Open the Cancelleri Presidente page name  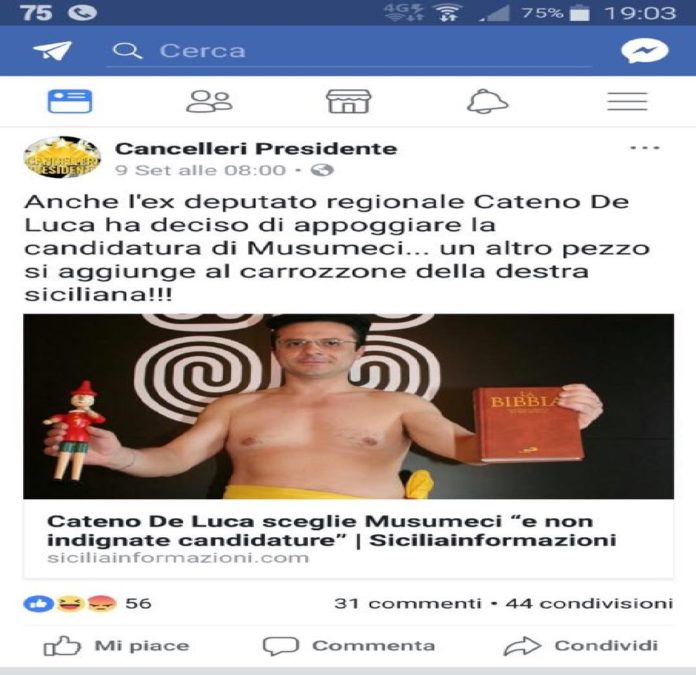(x=256, y=149)
